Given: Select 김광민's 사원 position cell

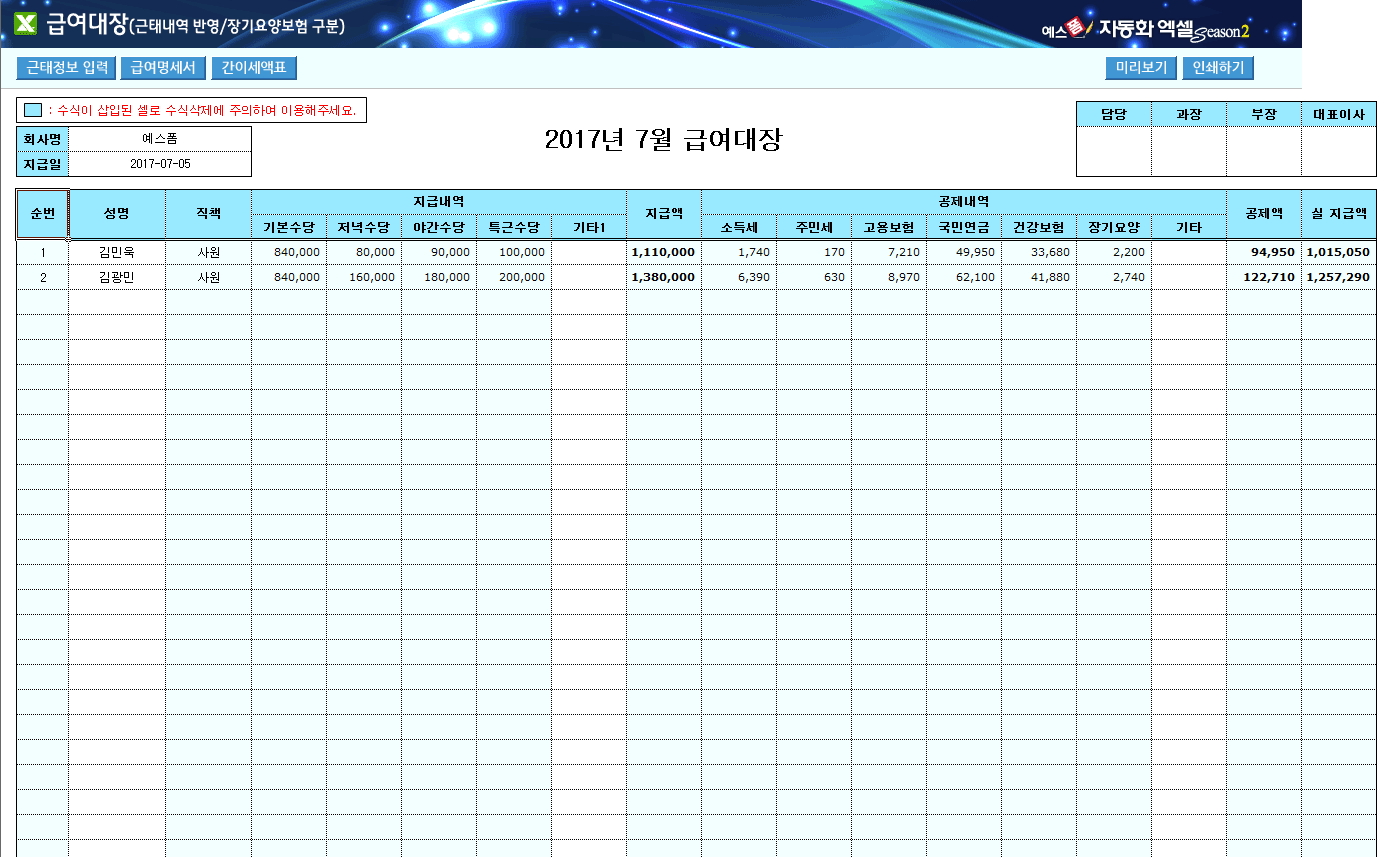Looking at the screenshot, I should point(208,277).
